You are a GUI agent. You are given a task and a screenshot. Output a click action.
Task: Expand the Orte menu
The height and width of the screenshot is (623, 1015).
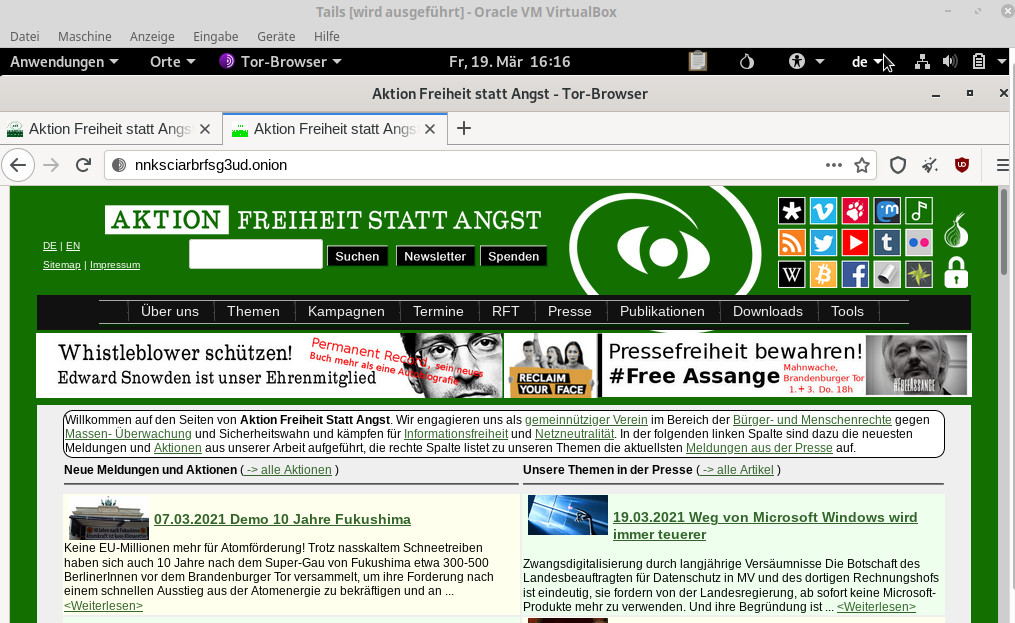172,62
